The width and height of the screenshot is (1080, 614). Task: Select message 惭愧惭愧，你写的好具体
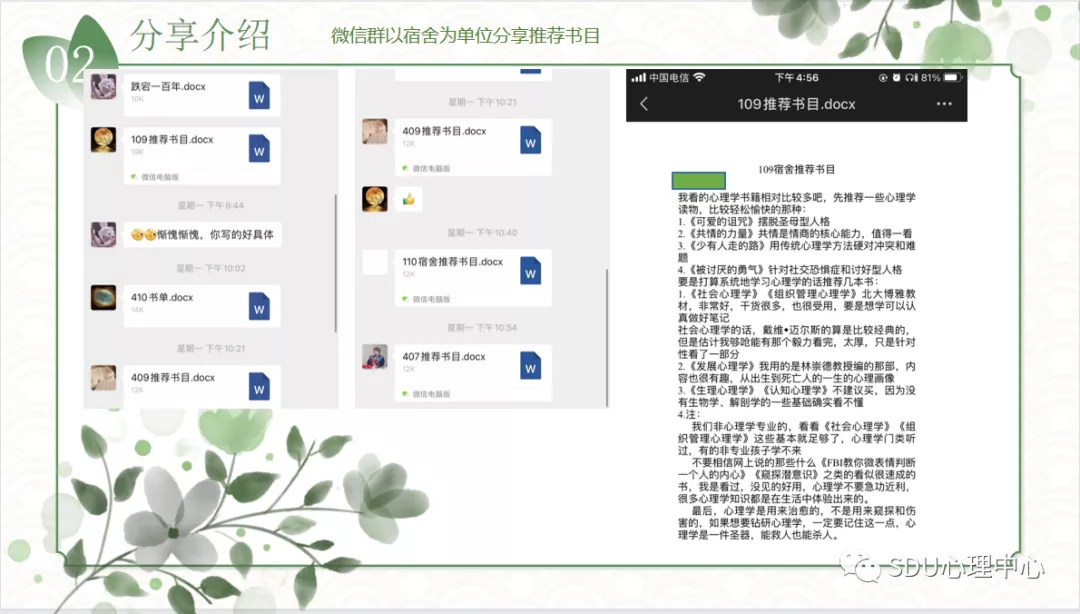point(202,234)
